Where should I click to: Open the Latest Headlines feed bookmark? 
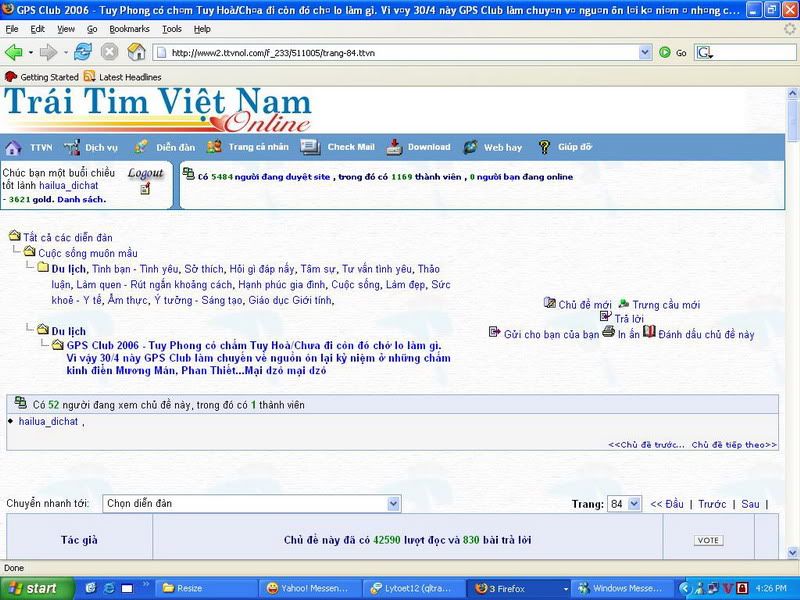[x=122, y=77]
